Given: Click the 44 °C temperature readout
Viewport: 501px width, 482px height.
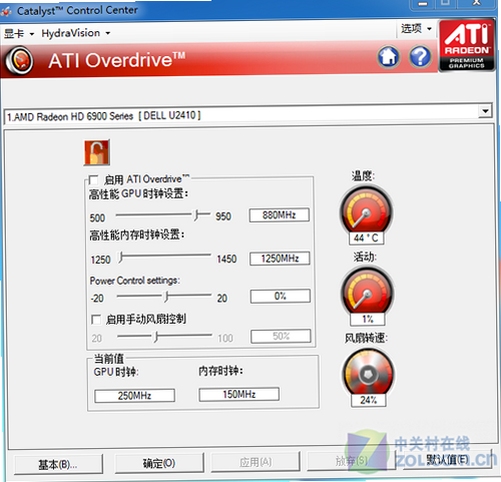Looking at the screenshot, I should tap(366, 238).
